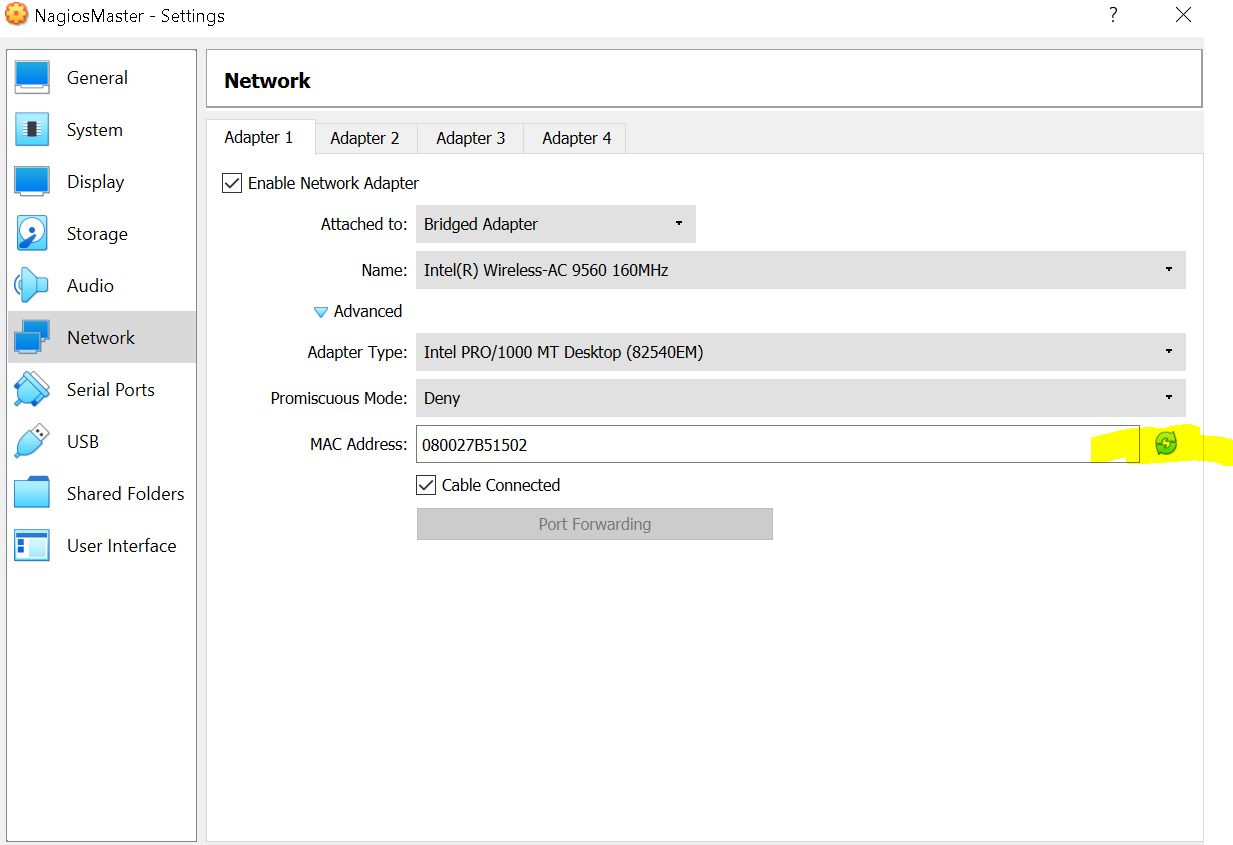Switch to the Adapter 4 tab
Image resolution: width=1233 pixels, height=845 pixels.
[x=573, y=137]
